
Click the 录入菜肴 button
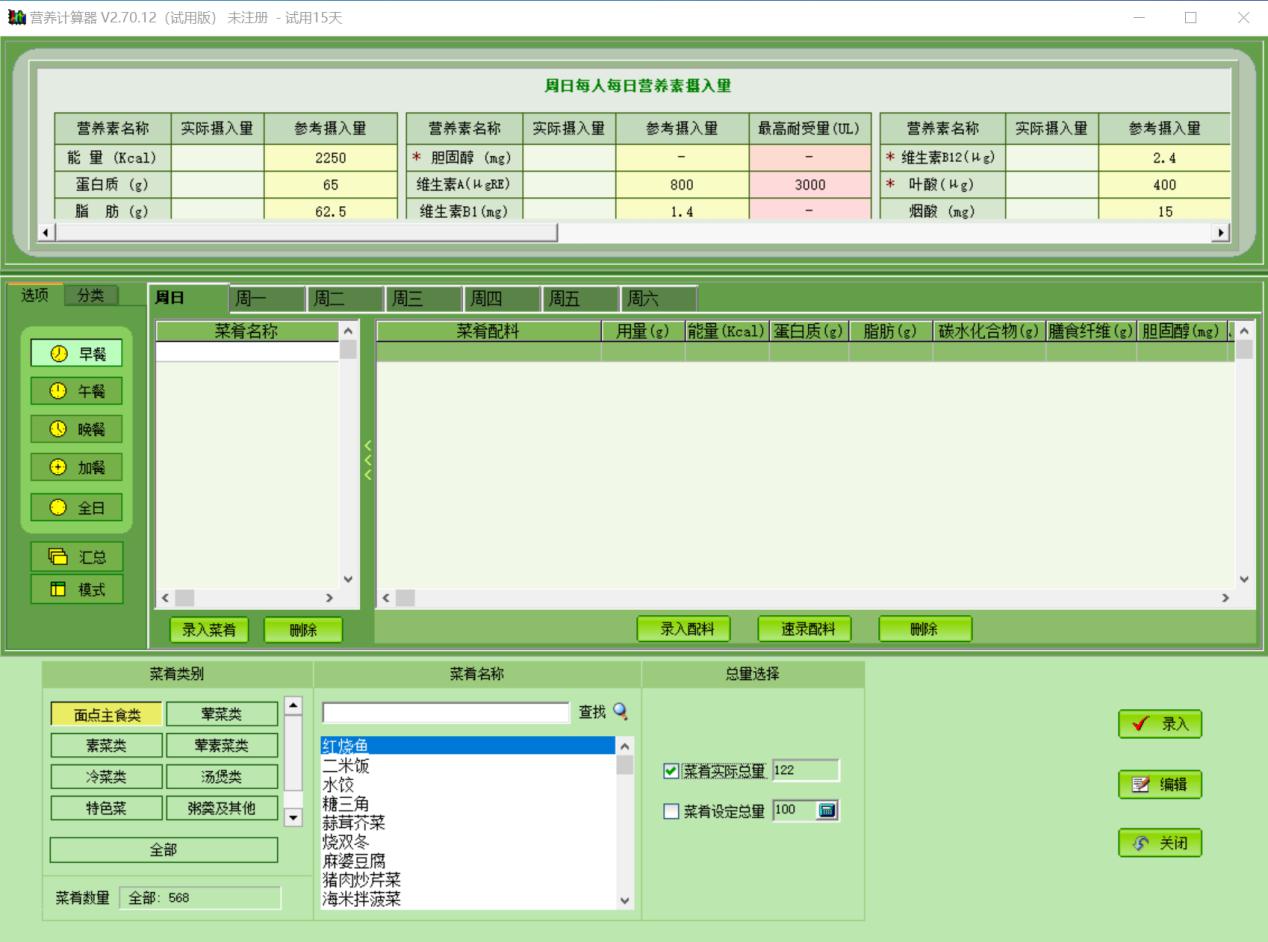(x=209, y=630)
